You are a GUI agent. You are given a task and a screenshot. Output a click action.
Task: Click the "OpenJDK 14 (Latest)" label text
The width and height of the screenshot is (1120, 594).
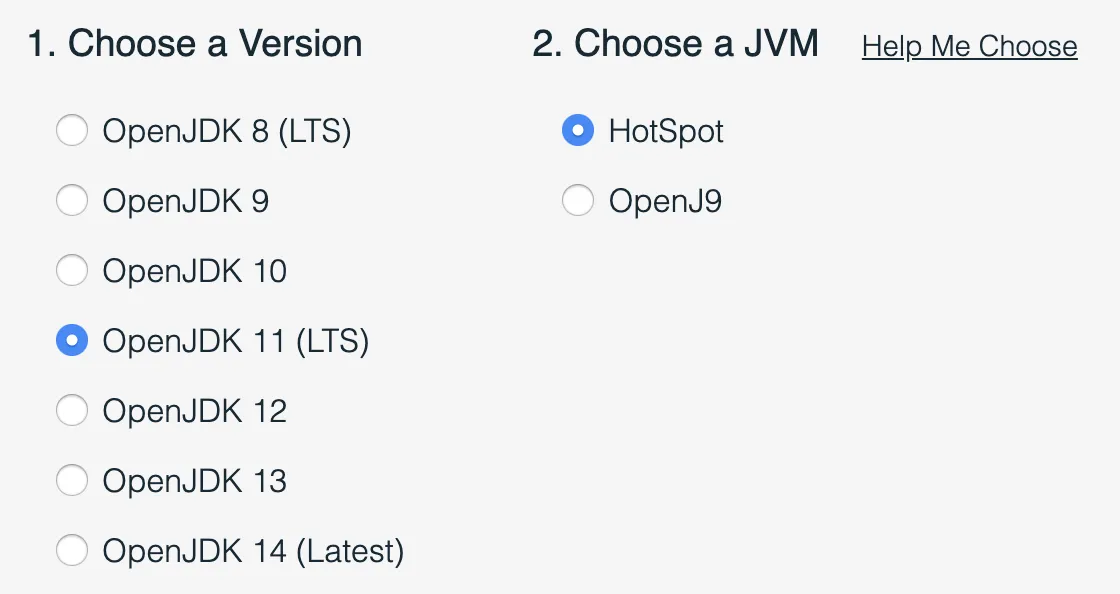[253, 551]
